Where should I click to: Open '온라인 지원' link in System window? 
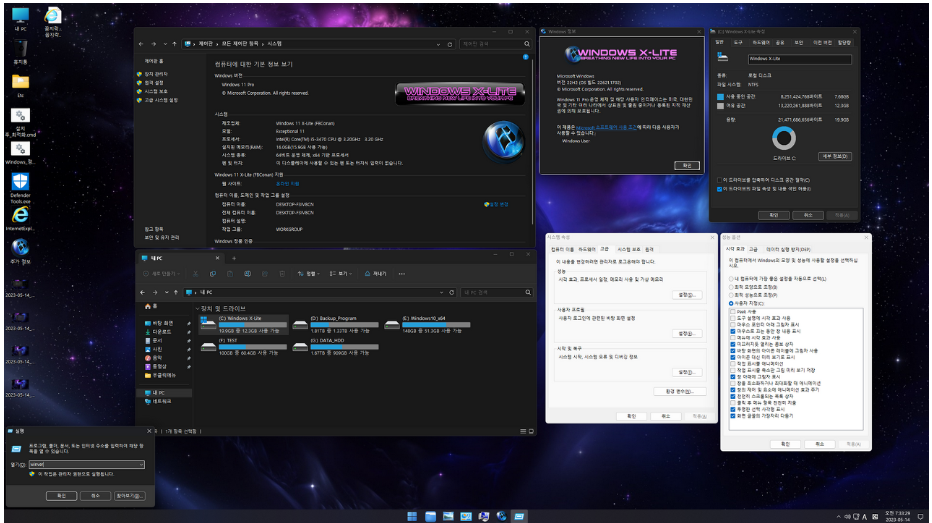287,184
